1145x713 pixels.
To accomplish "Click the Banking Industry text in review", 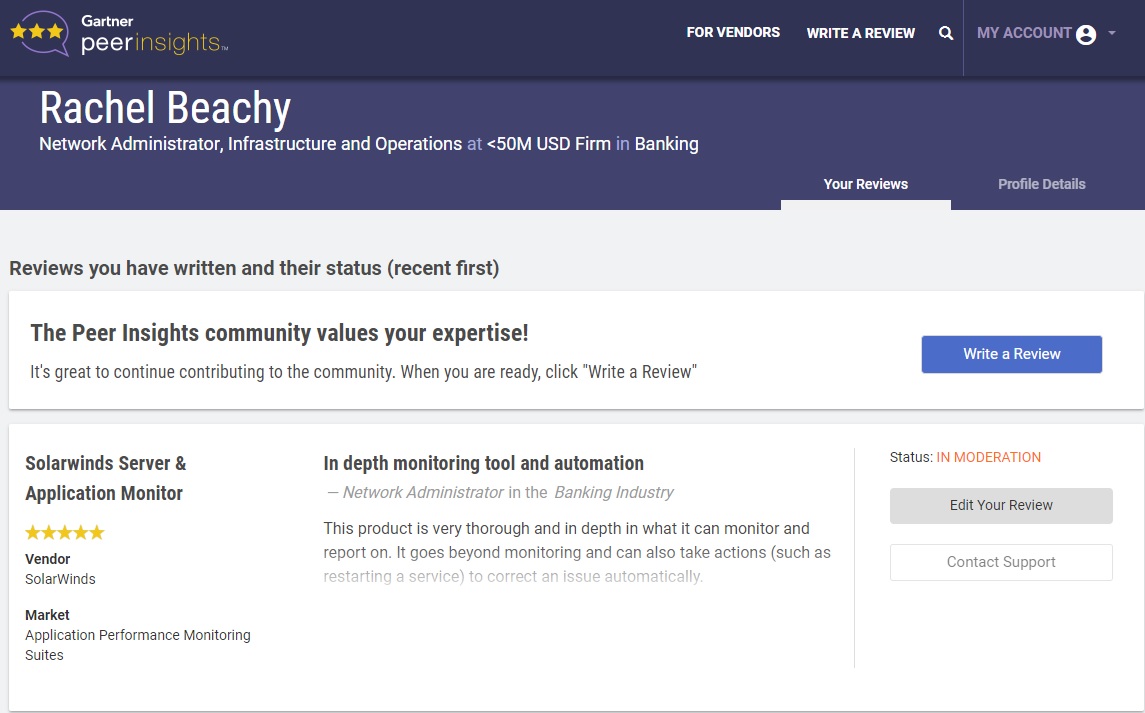I will [x=613, y=492].
